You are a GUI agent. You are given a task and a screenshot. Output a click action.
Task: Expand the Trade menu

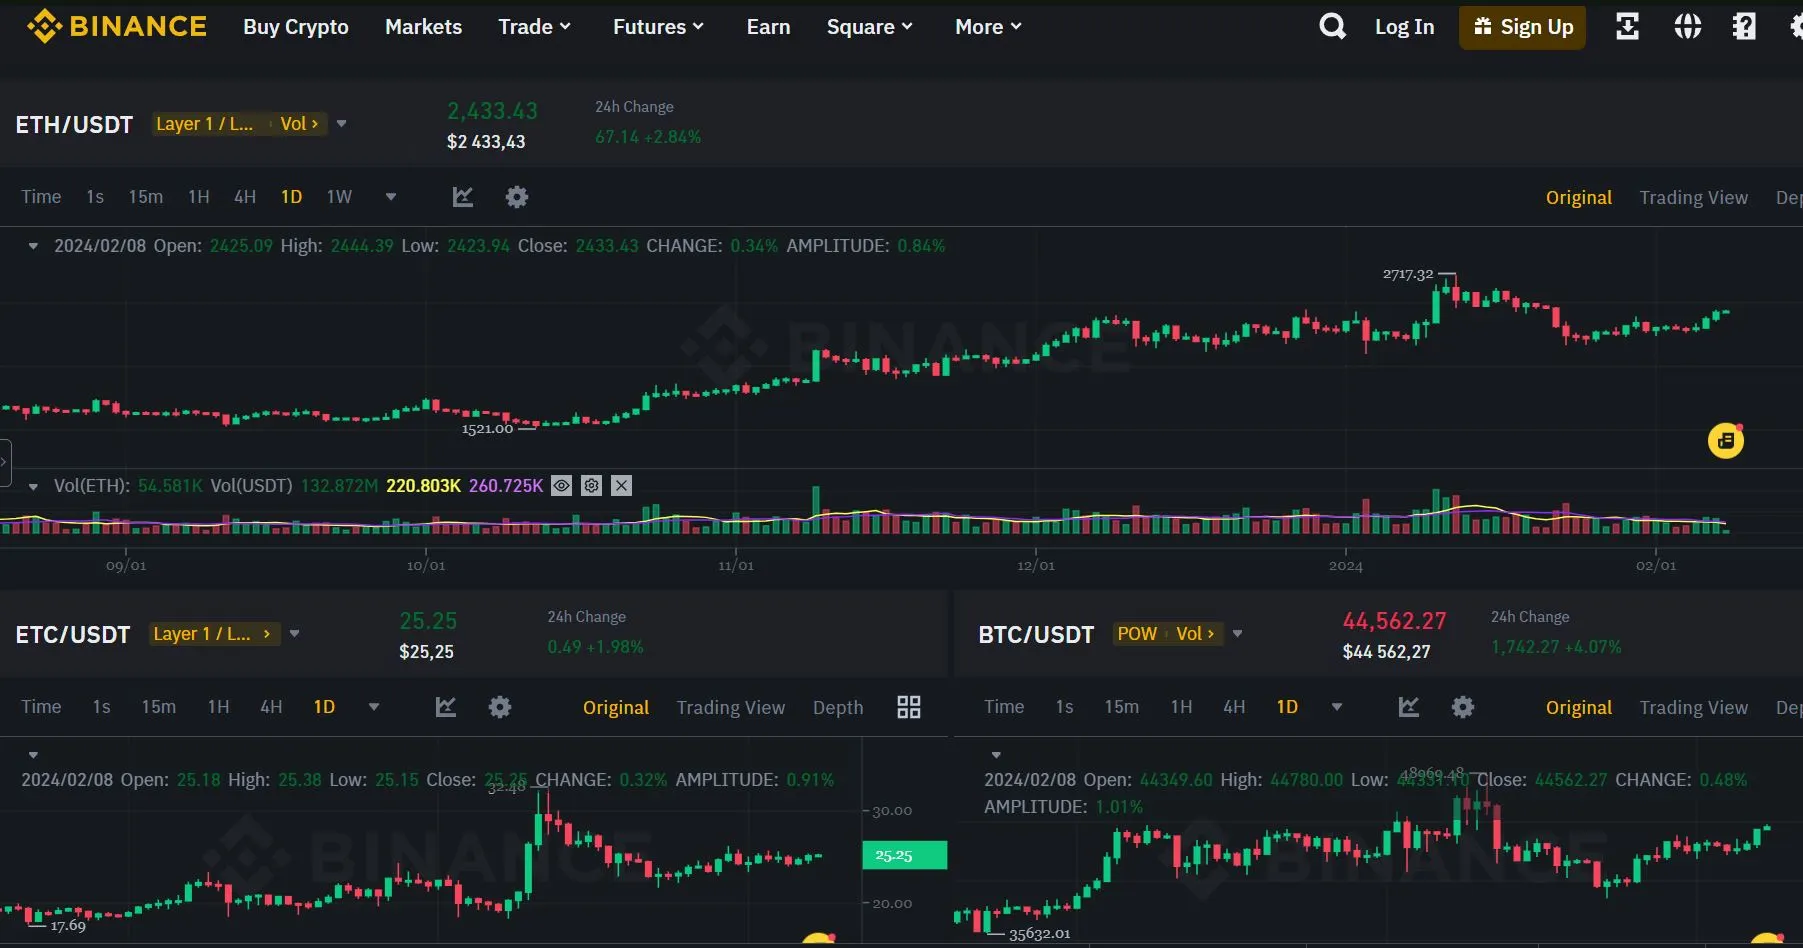click(534, 27)
